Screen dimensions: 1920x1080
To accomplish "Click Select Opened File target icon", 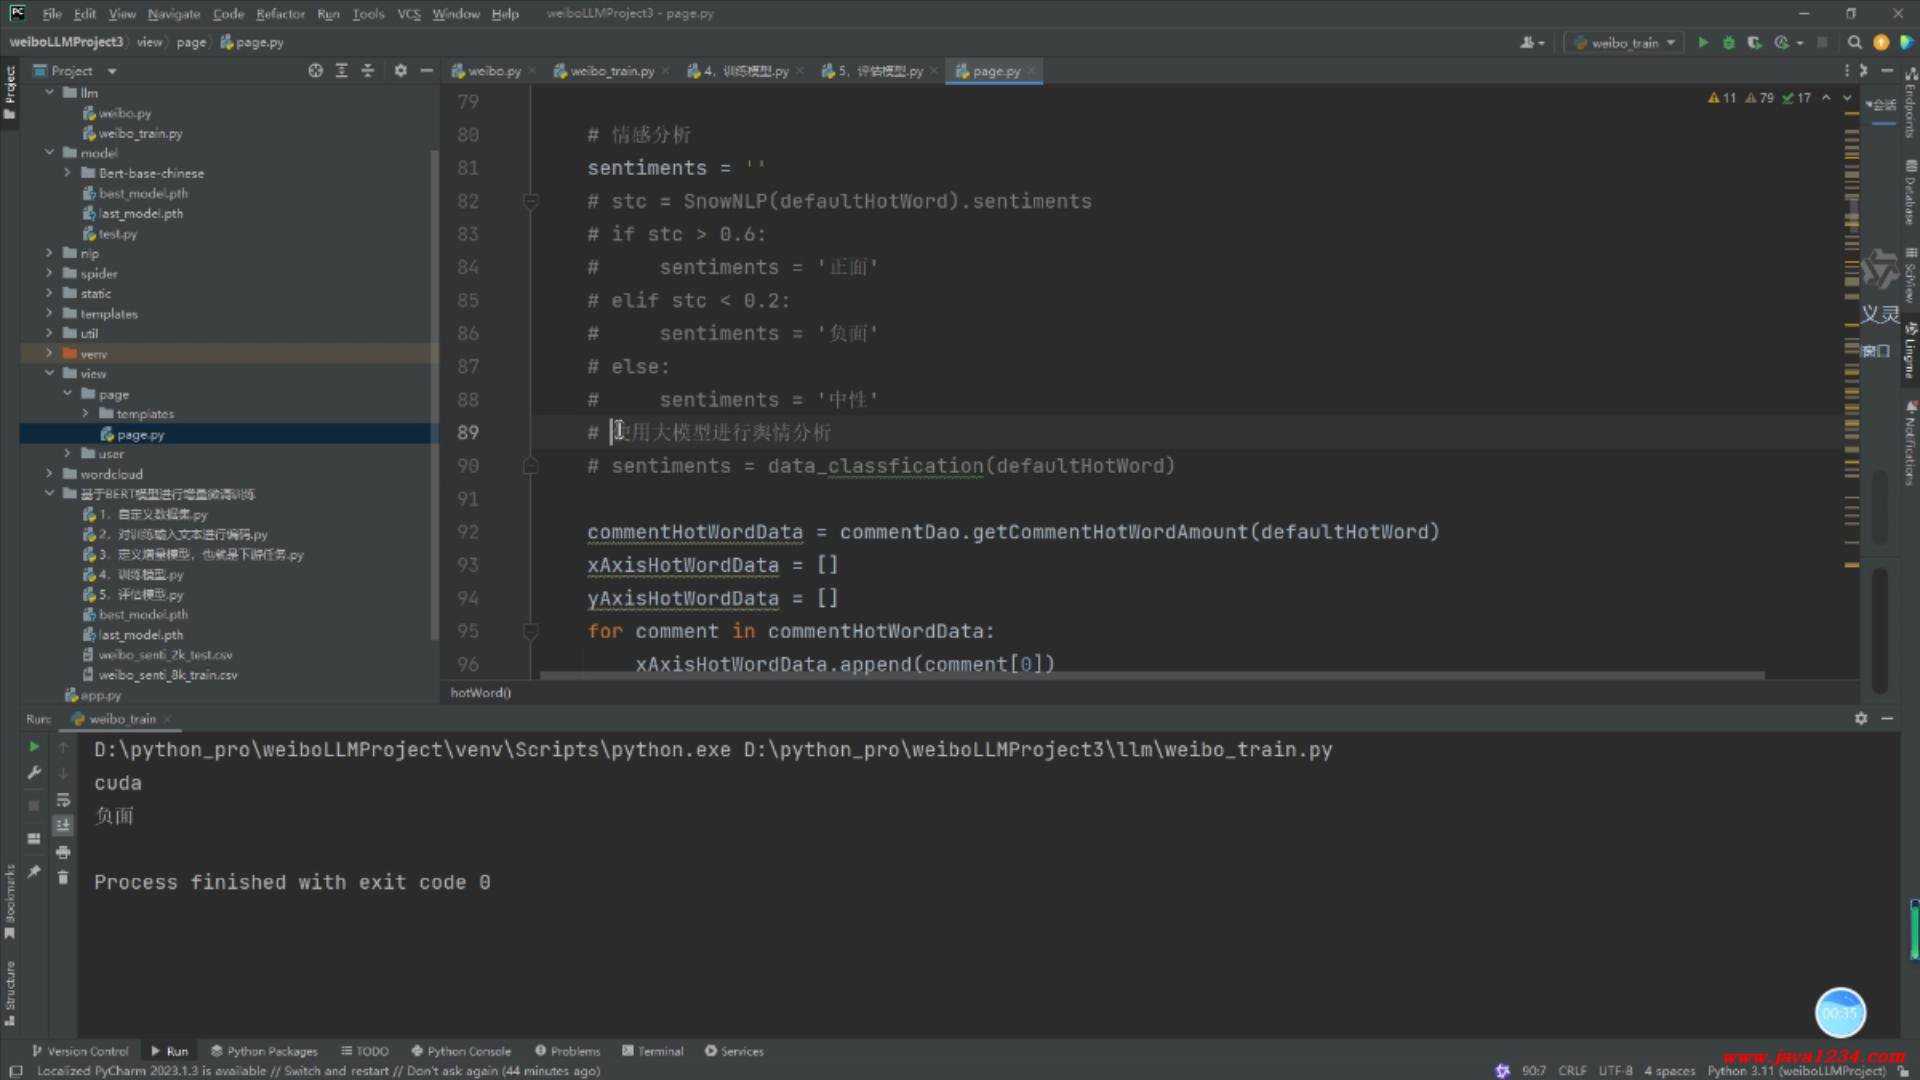I will tap(315, 71).
